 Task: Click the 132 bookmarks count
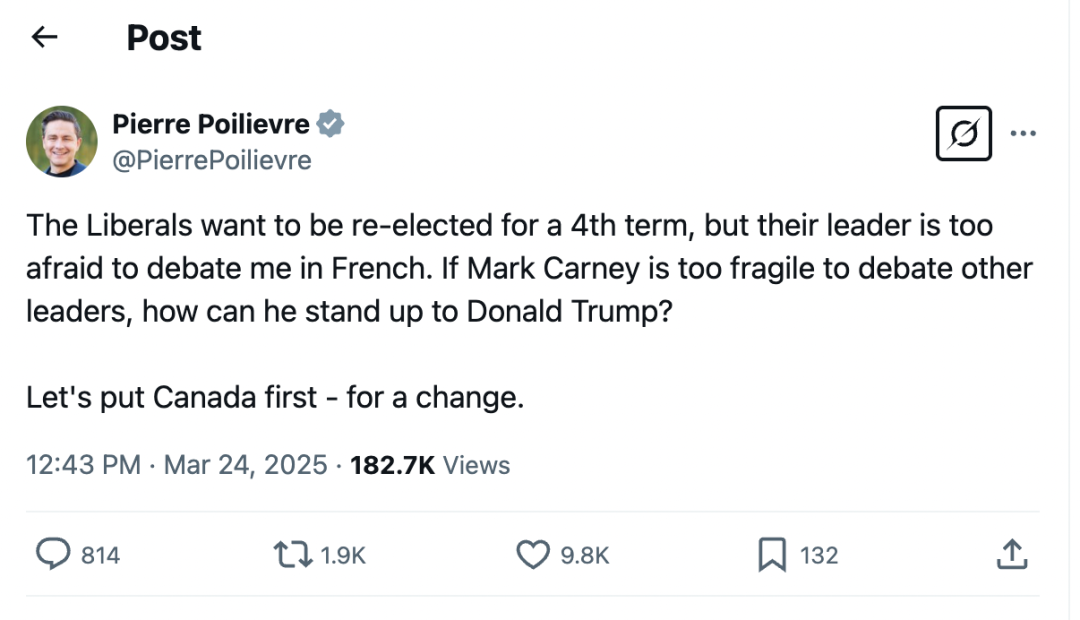point(819,555)
